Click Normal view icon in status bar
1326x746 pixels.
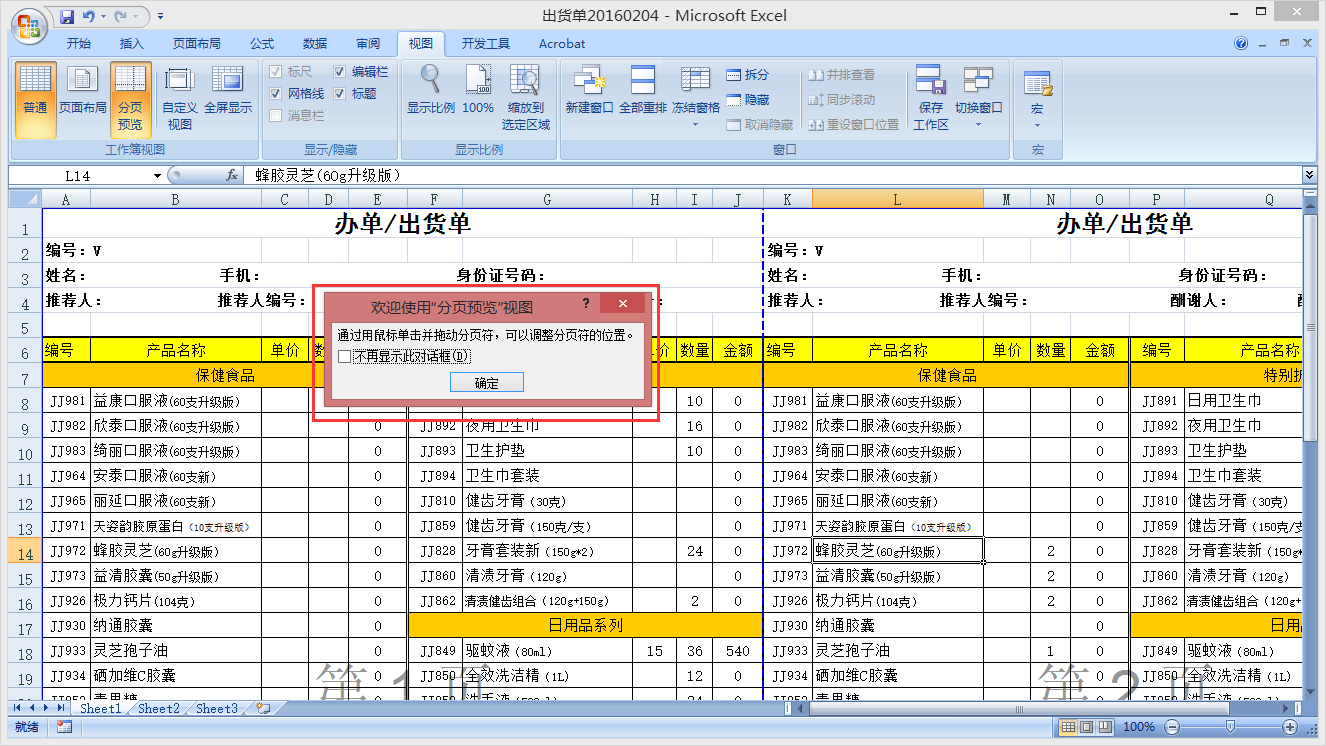(1068, 727)
